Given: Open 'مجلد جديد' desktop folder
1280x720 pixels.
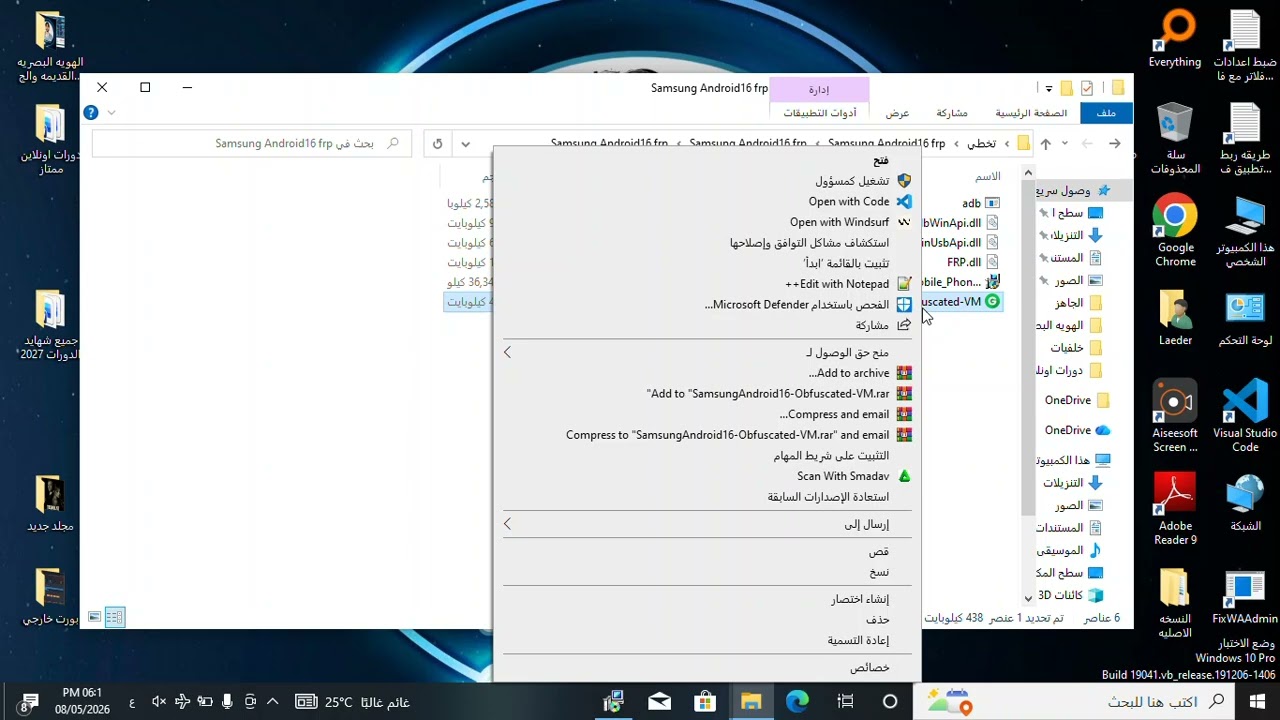Looking at the screenshot, I should pos(50,504).
